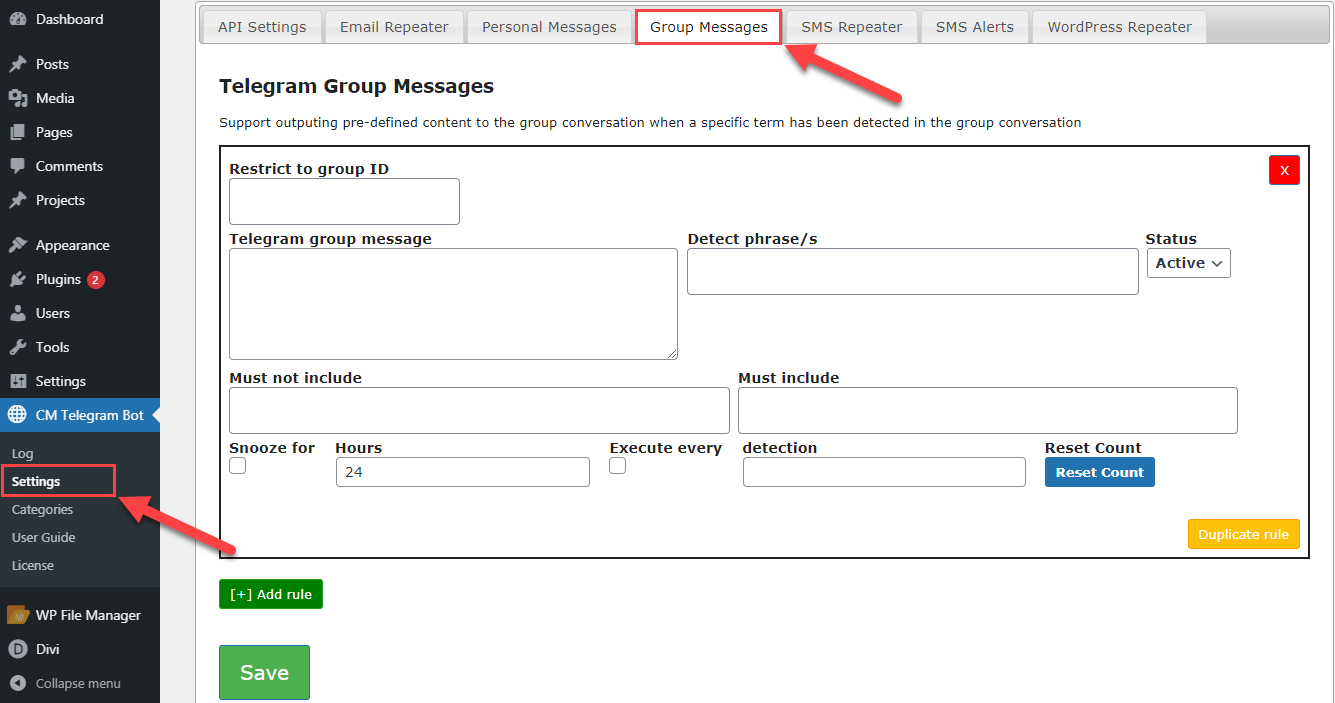
Task: Open Dashboard in the sidebar
Action: pos(80,19)
